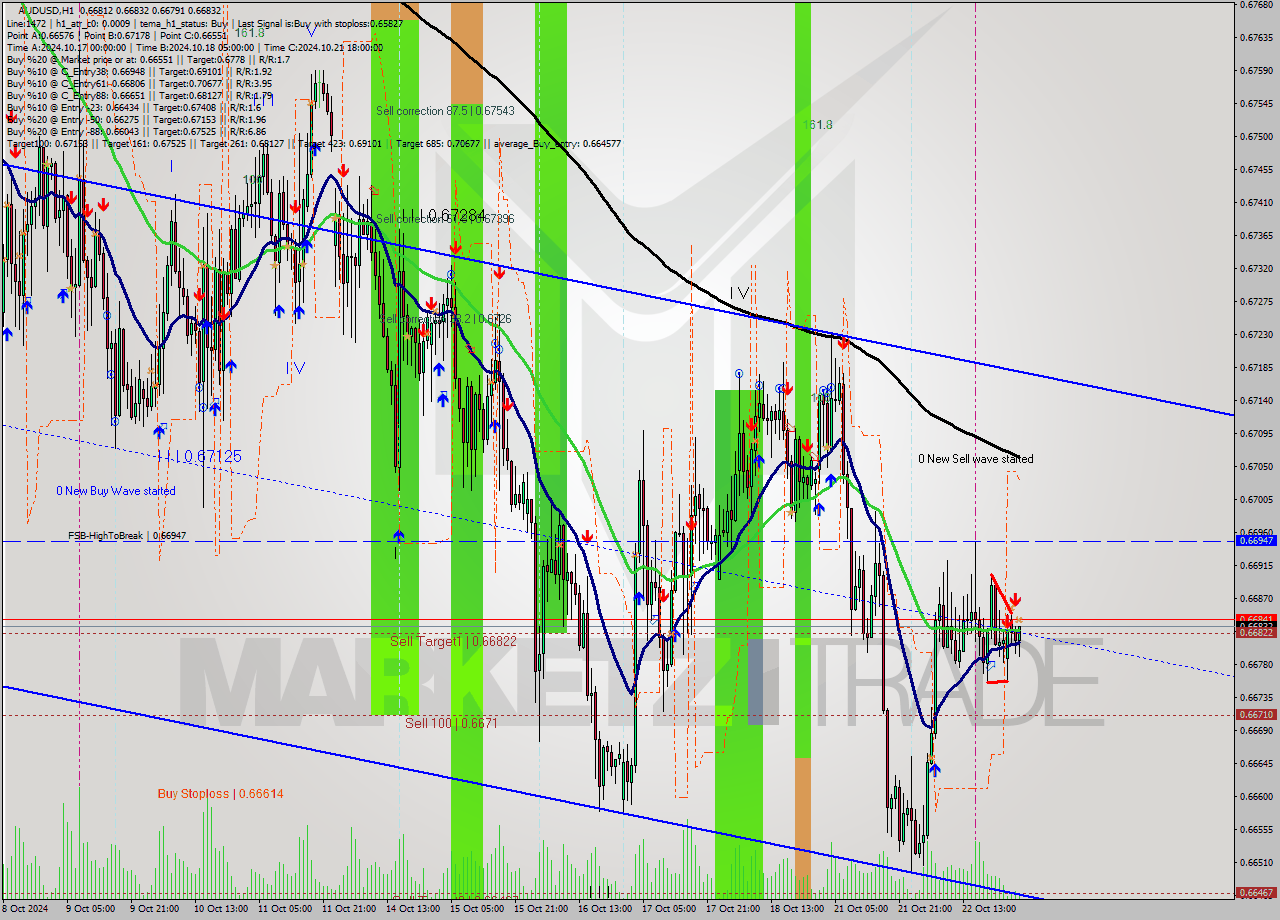Click the 0.67005 price axis value
The image size is (1280, 920).
click(x=1256, y=499)
